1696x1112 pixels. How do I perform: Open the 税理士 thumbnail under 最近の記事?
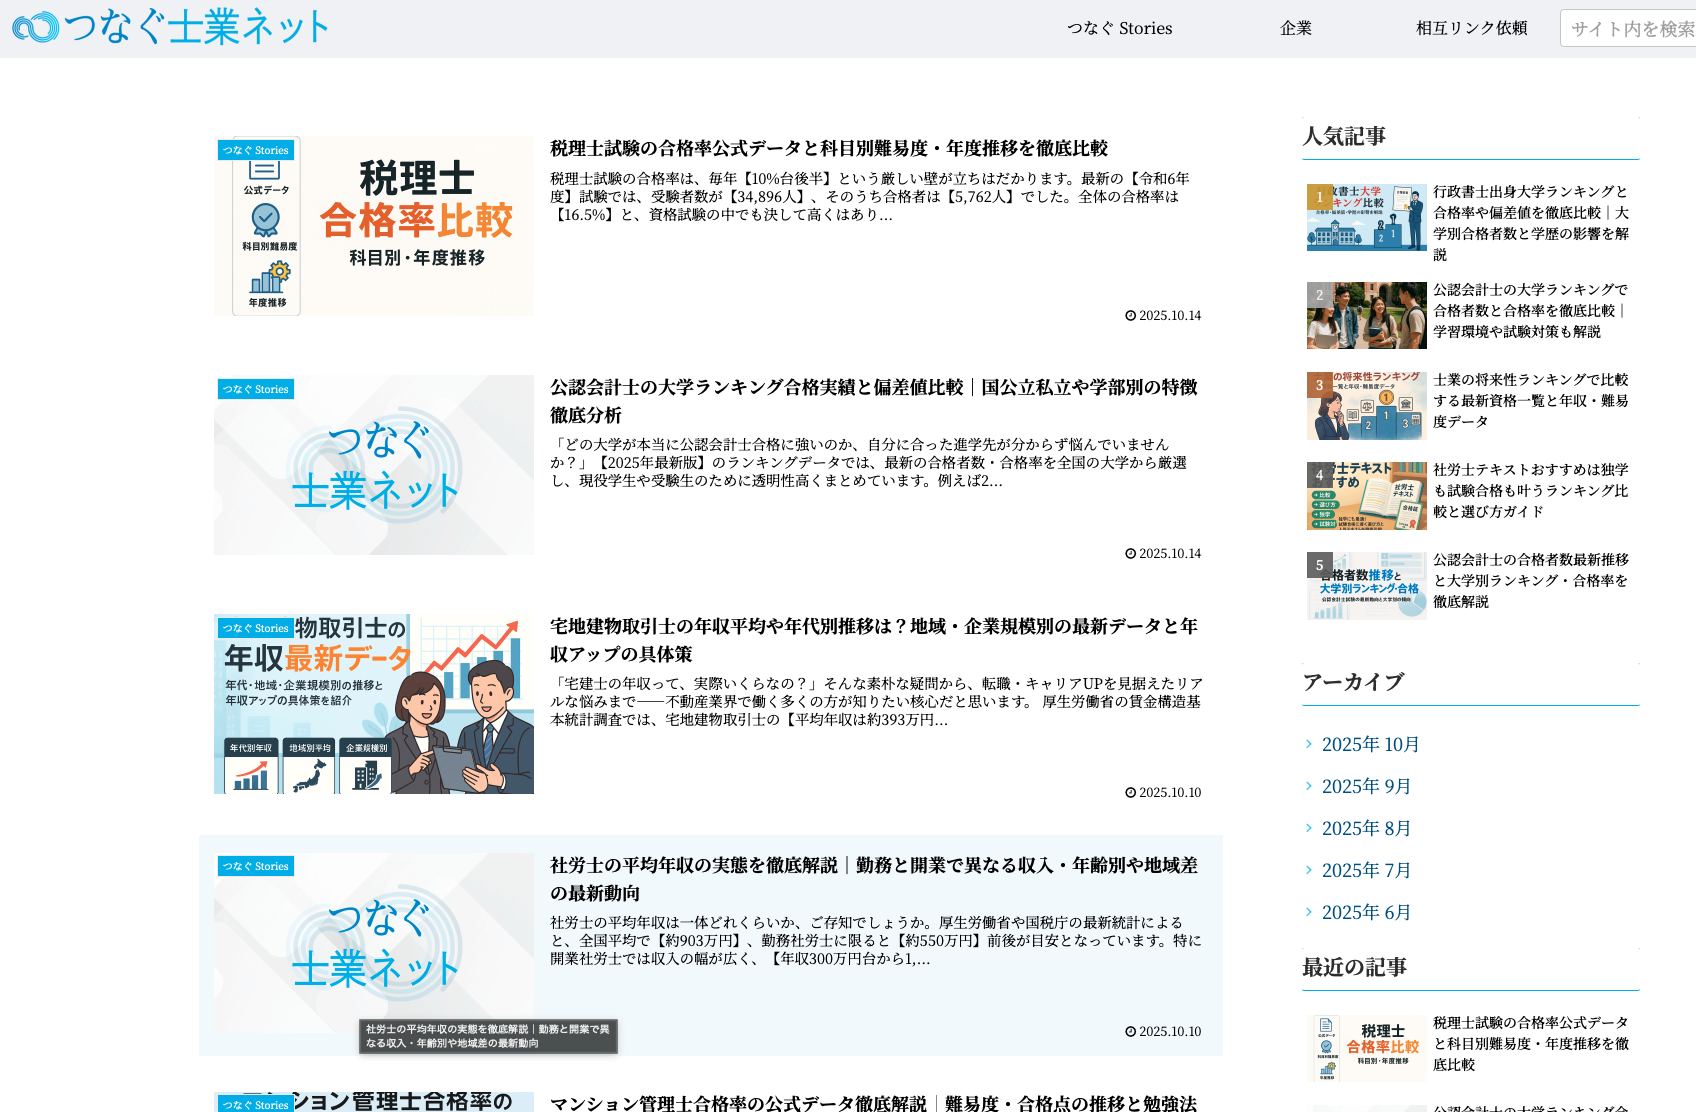pyautogui.click(x=1366, y=1047)
